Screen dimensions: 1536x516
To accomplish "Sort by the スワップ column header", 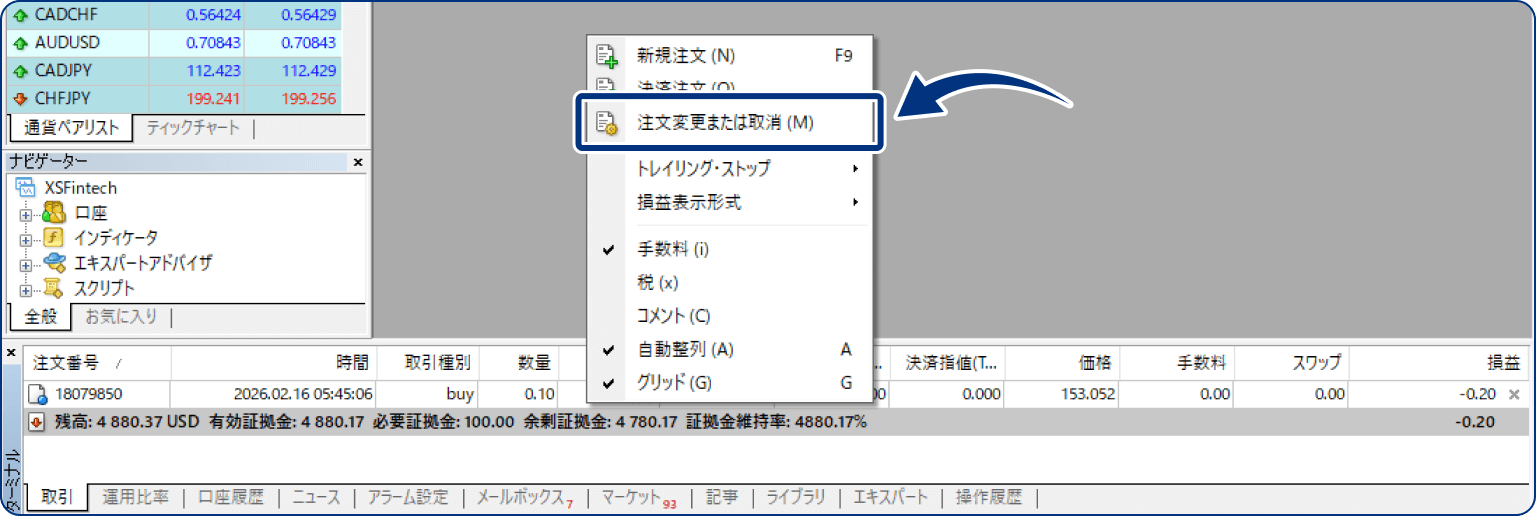I will click(1292, 363).
